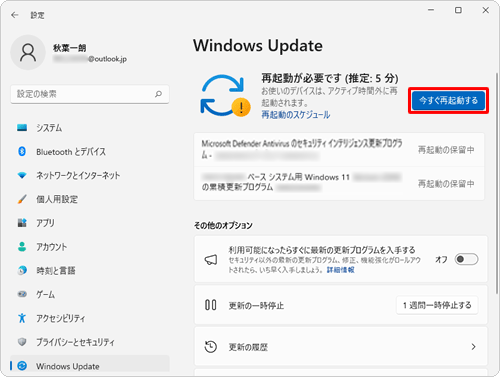Open プライバシーとセキュリティ settings
Screen dimensions: 500x377
click(90, 342)
